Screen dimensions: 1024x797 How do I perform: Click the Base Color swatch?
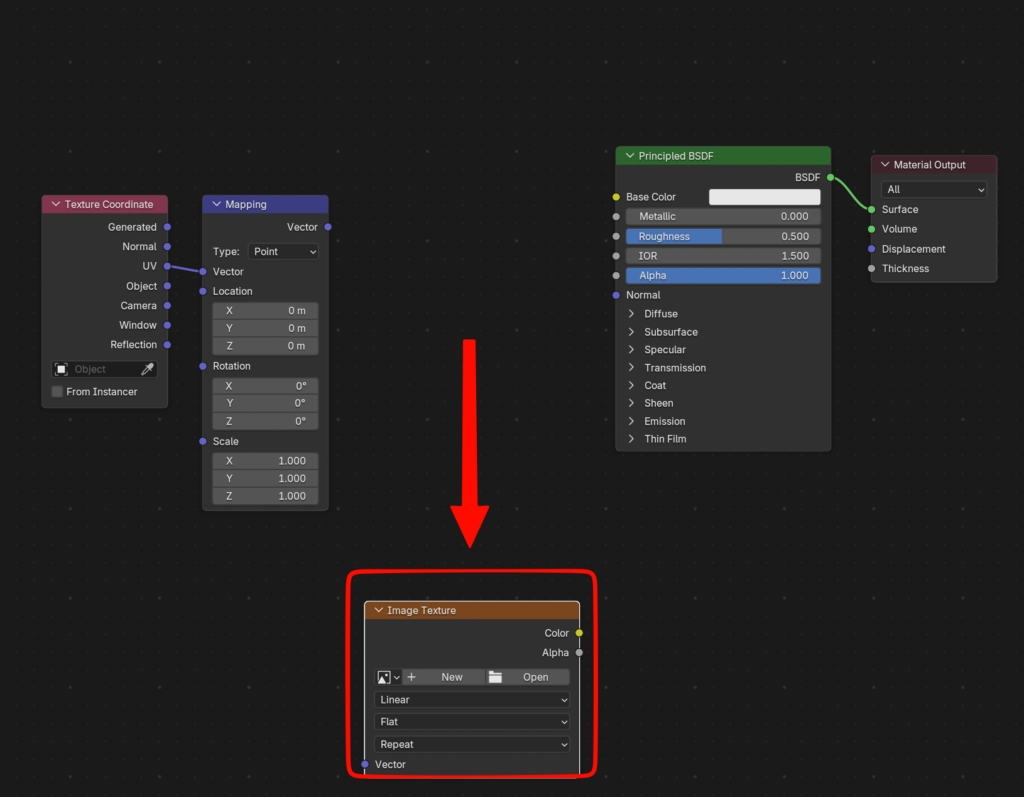(764, 197)
